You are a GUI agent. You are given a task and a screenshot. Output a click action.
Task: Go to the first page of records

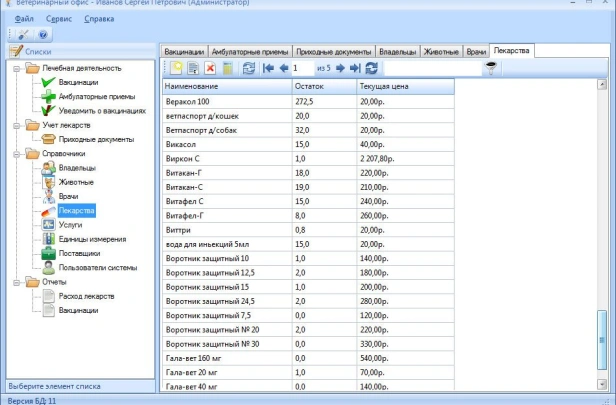click(268, 68)
